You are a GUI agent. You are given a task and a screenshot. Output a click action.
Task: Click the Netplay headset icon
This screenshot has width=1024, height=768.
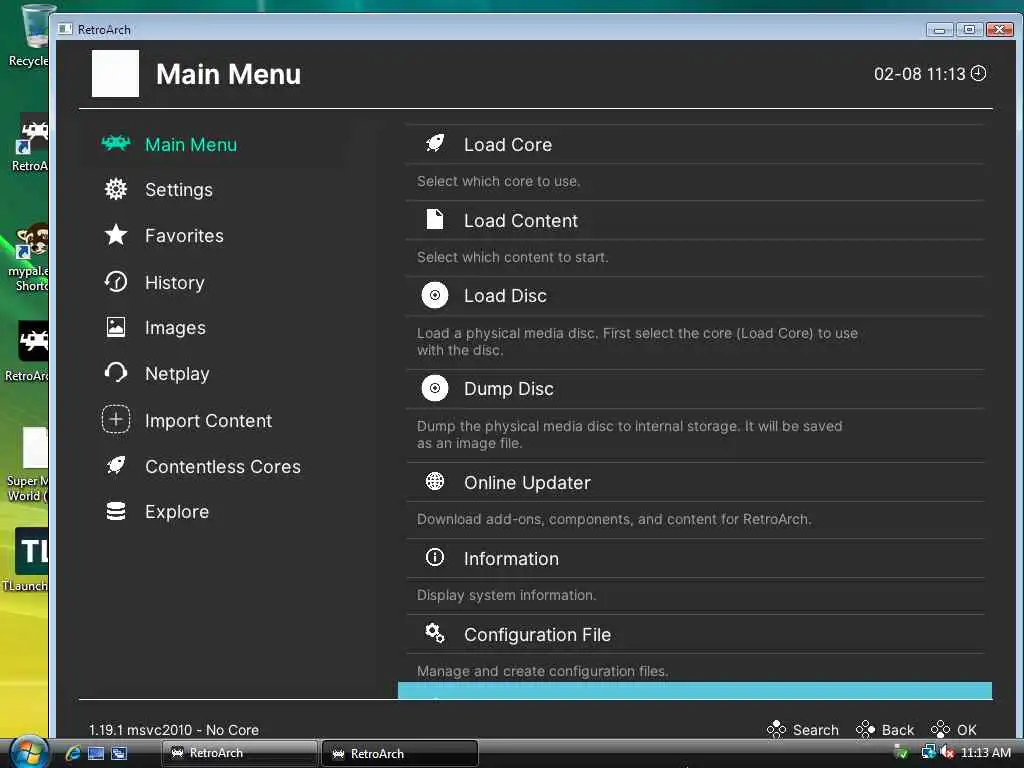116,373
